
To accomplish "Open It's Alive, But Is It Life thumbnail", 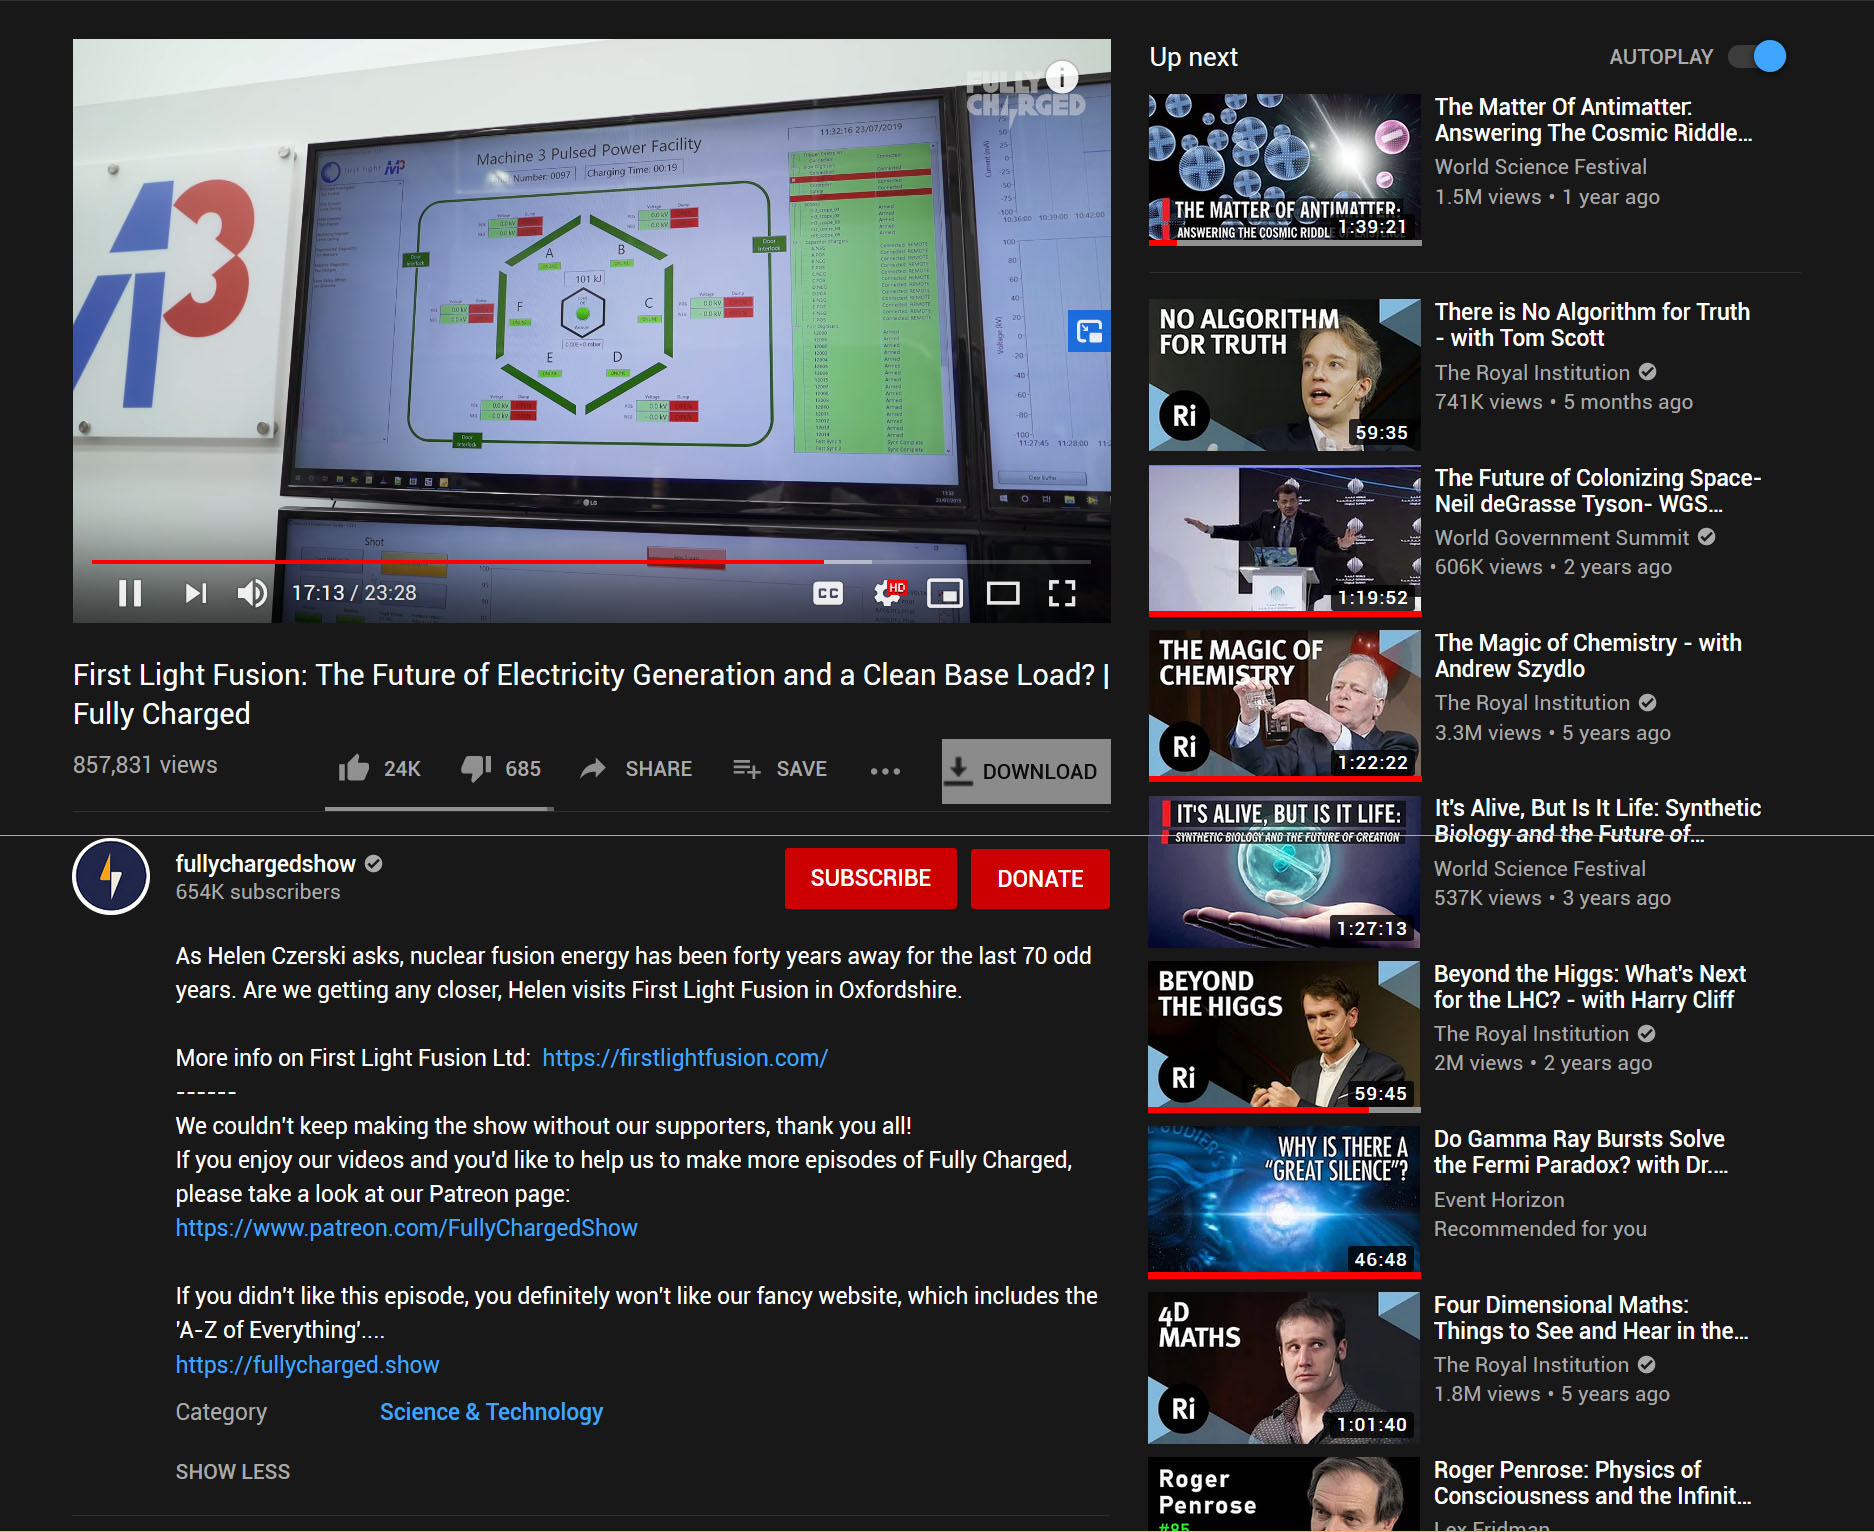I will coord(1284,872).
